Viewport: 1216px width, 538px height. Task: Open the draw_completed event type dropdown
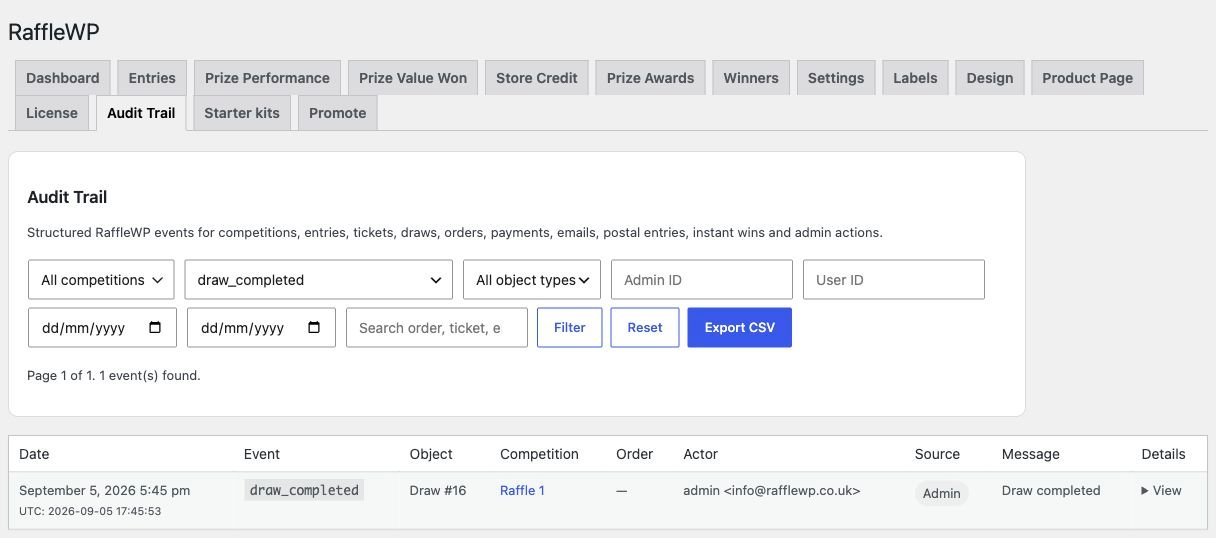319,280
